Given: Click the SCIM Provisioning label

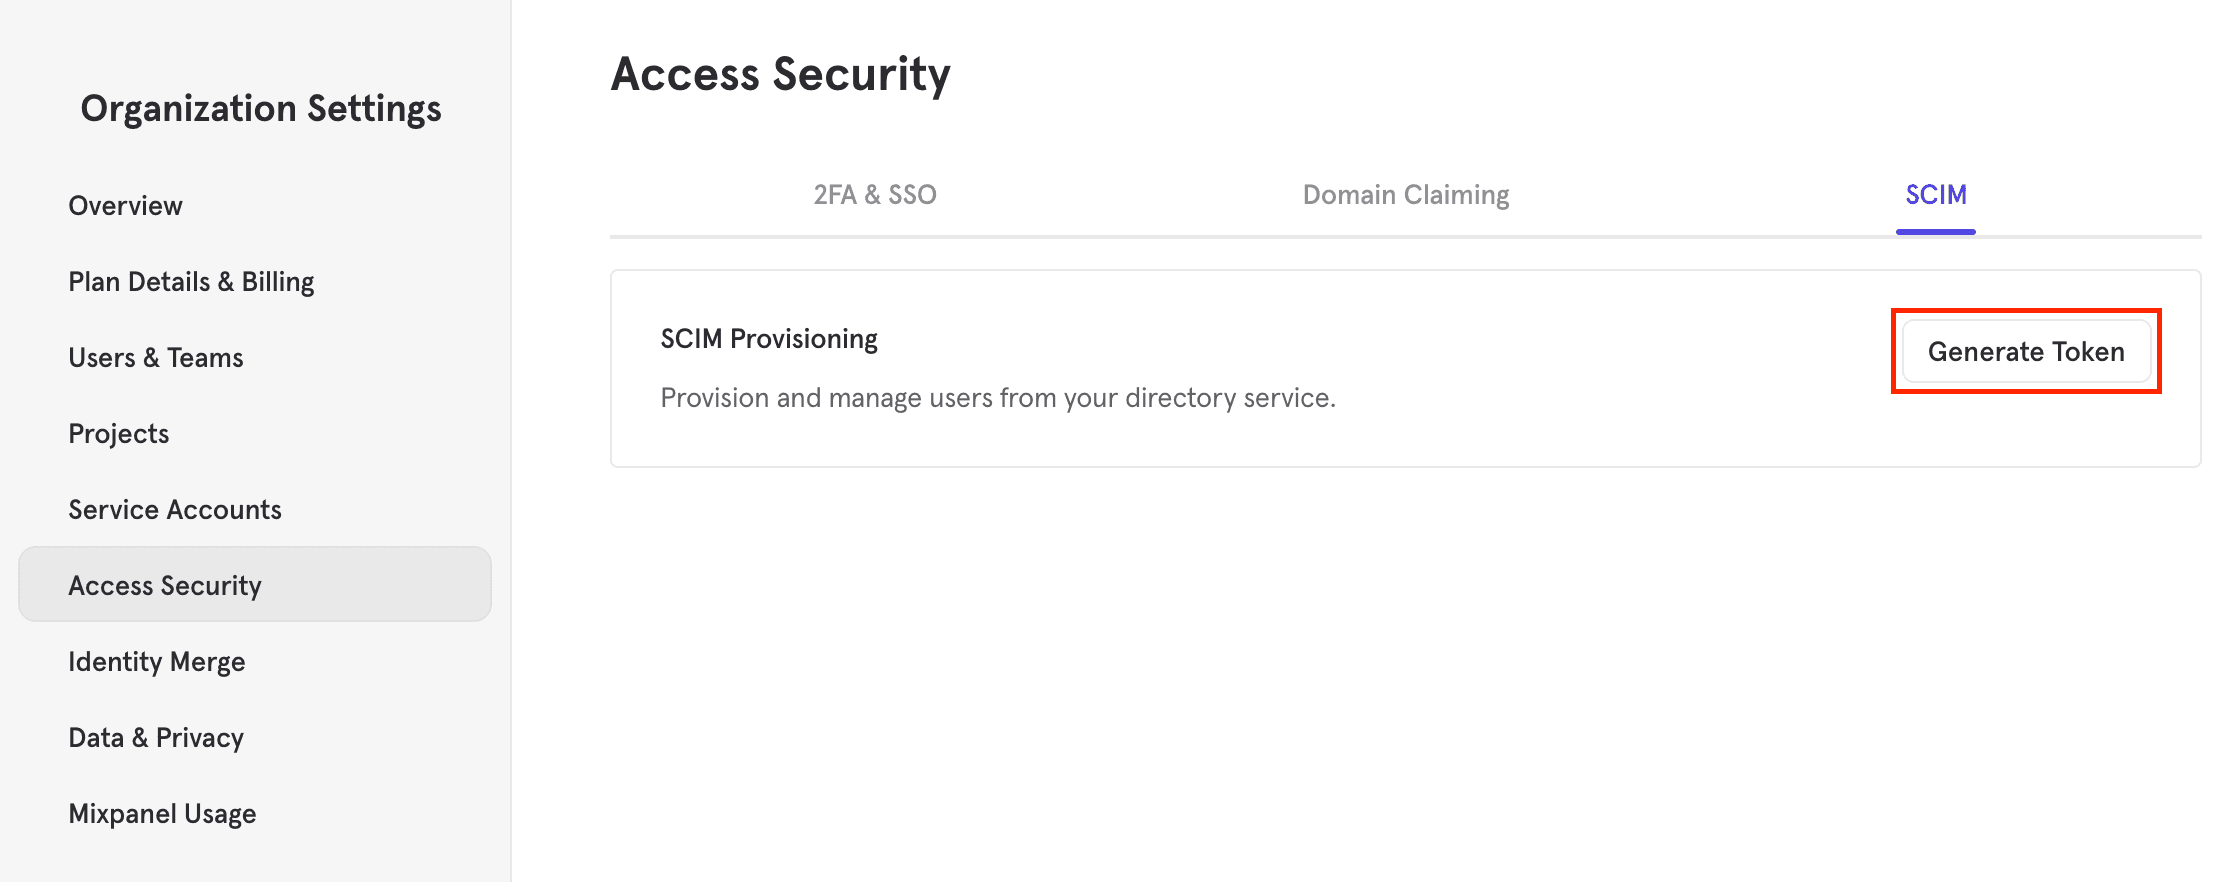Looking at the screenshot, I should 768,338.
